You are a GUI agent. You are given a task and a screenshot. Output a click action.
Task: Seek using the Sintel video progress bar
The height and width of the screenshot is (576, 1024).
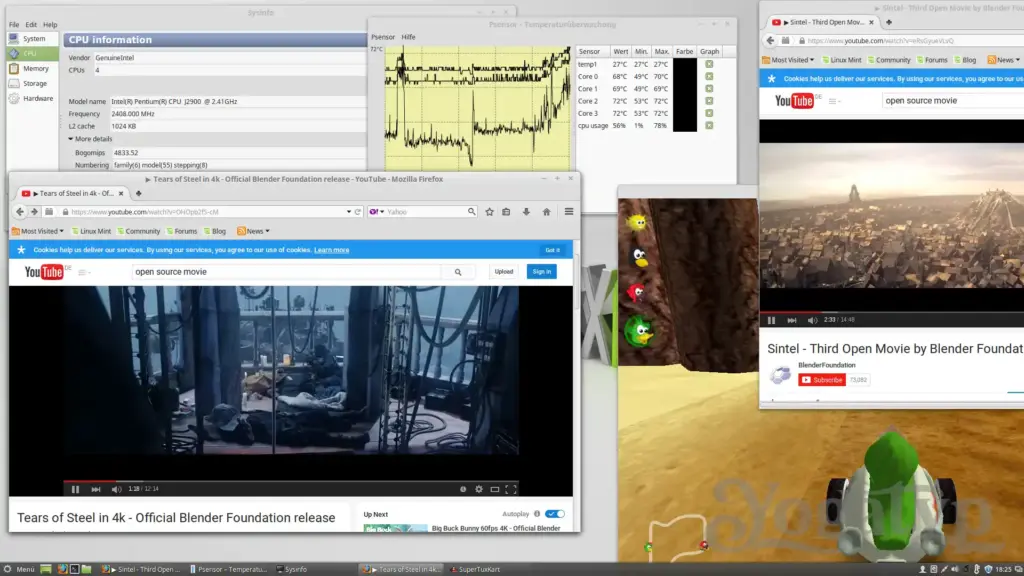[x=891, y=312]
